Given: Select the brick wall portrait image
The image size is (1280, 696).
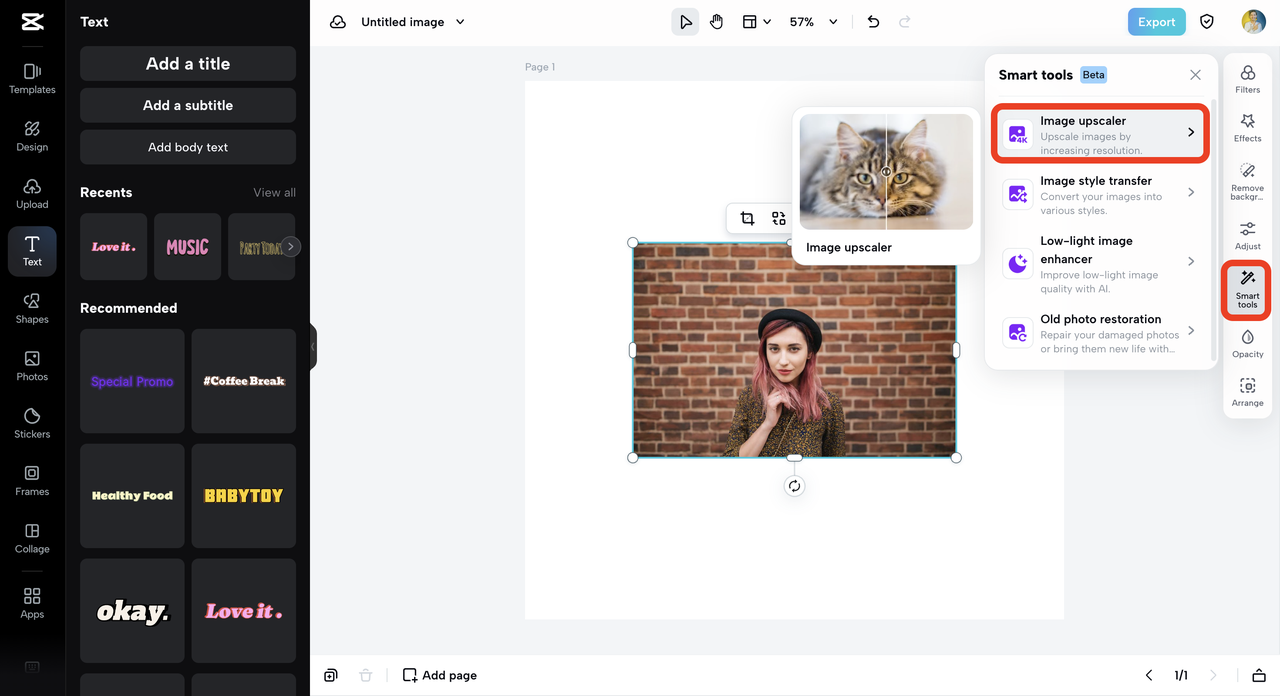Looking at the screenshot, I should (794, 350).
